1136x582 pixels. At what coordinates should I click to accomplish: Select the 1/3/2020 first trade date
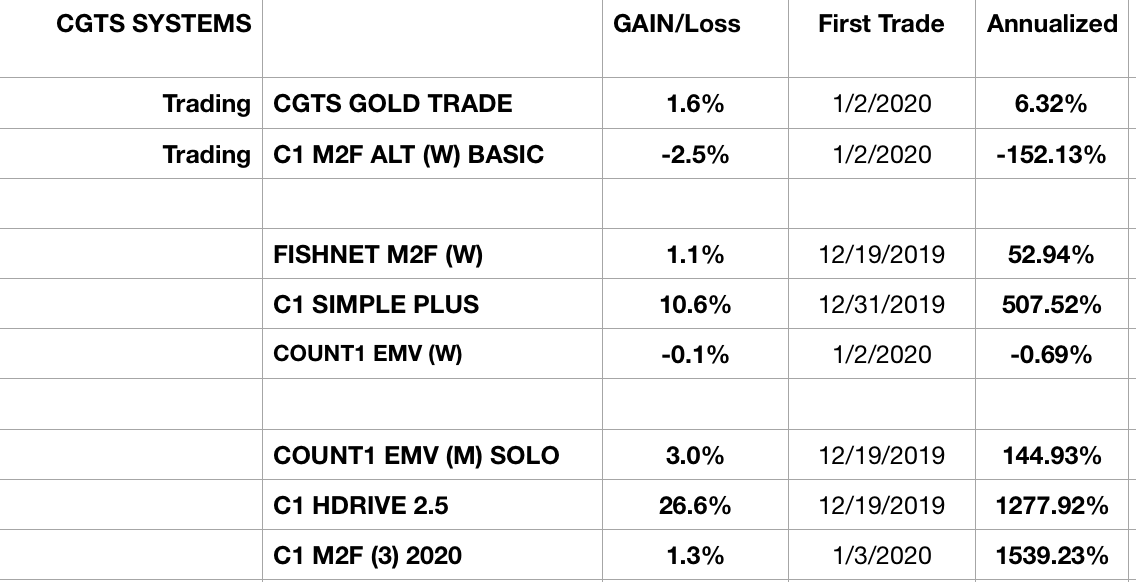click(880, 555)
